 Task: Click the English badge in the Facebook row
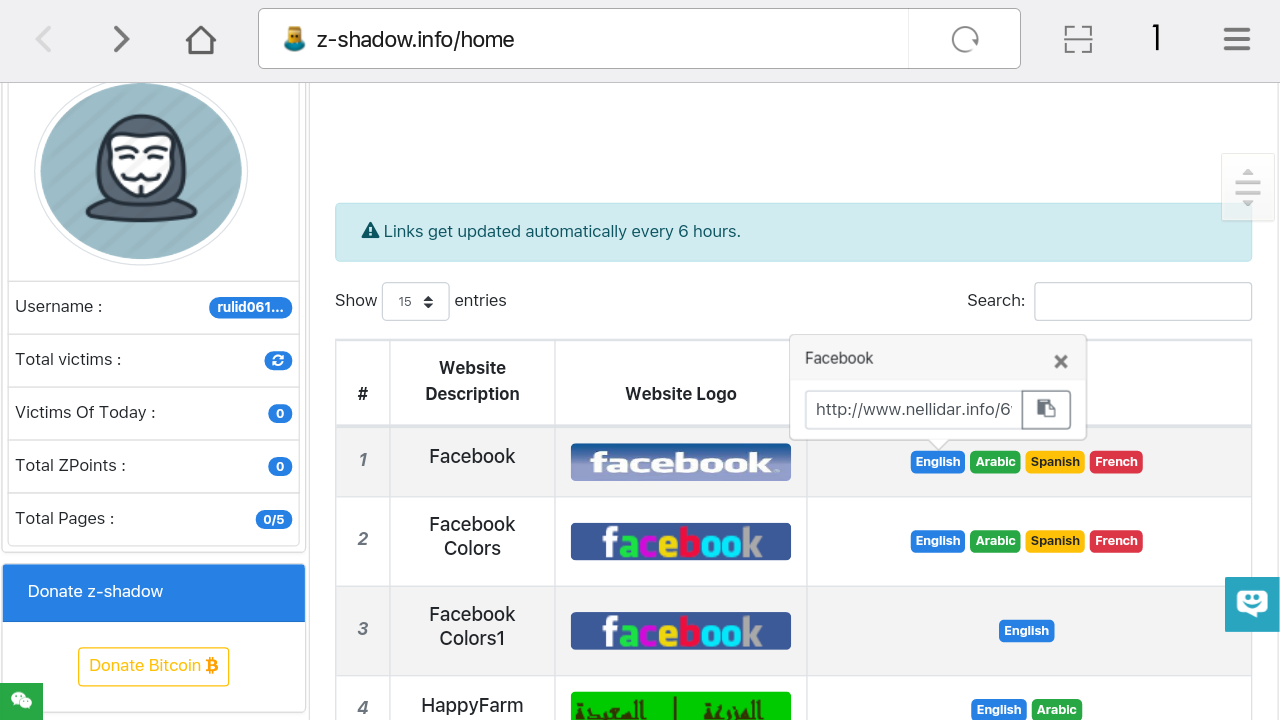pyautogui.click(x=938, y=462)
